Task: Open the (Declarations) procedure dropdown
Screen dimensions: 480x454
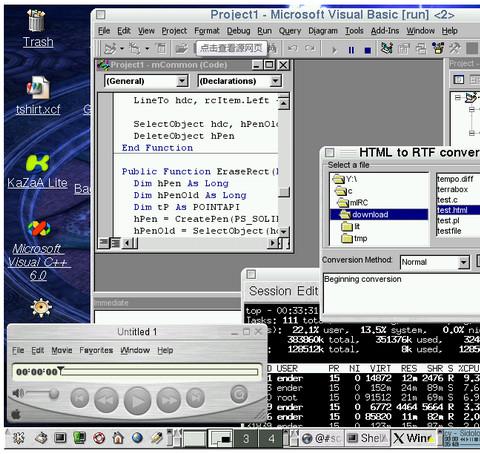Action: (x=275, y=81)
